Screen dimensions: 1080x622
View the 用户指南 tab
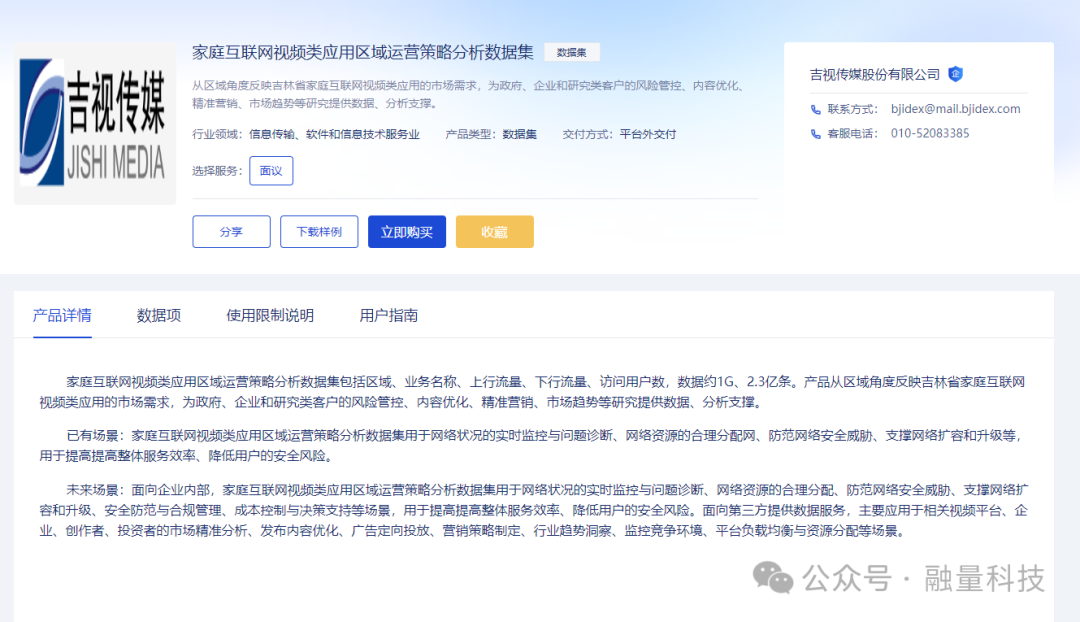point(390,314)
